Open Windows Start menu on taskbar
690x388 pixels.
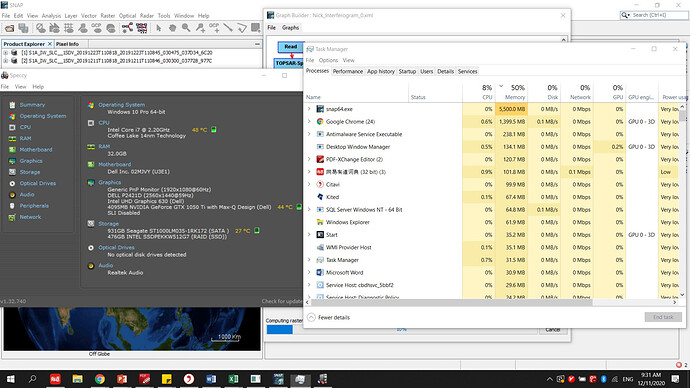[10, 379]
